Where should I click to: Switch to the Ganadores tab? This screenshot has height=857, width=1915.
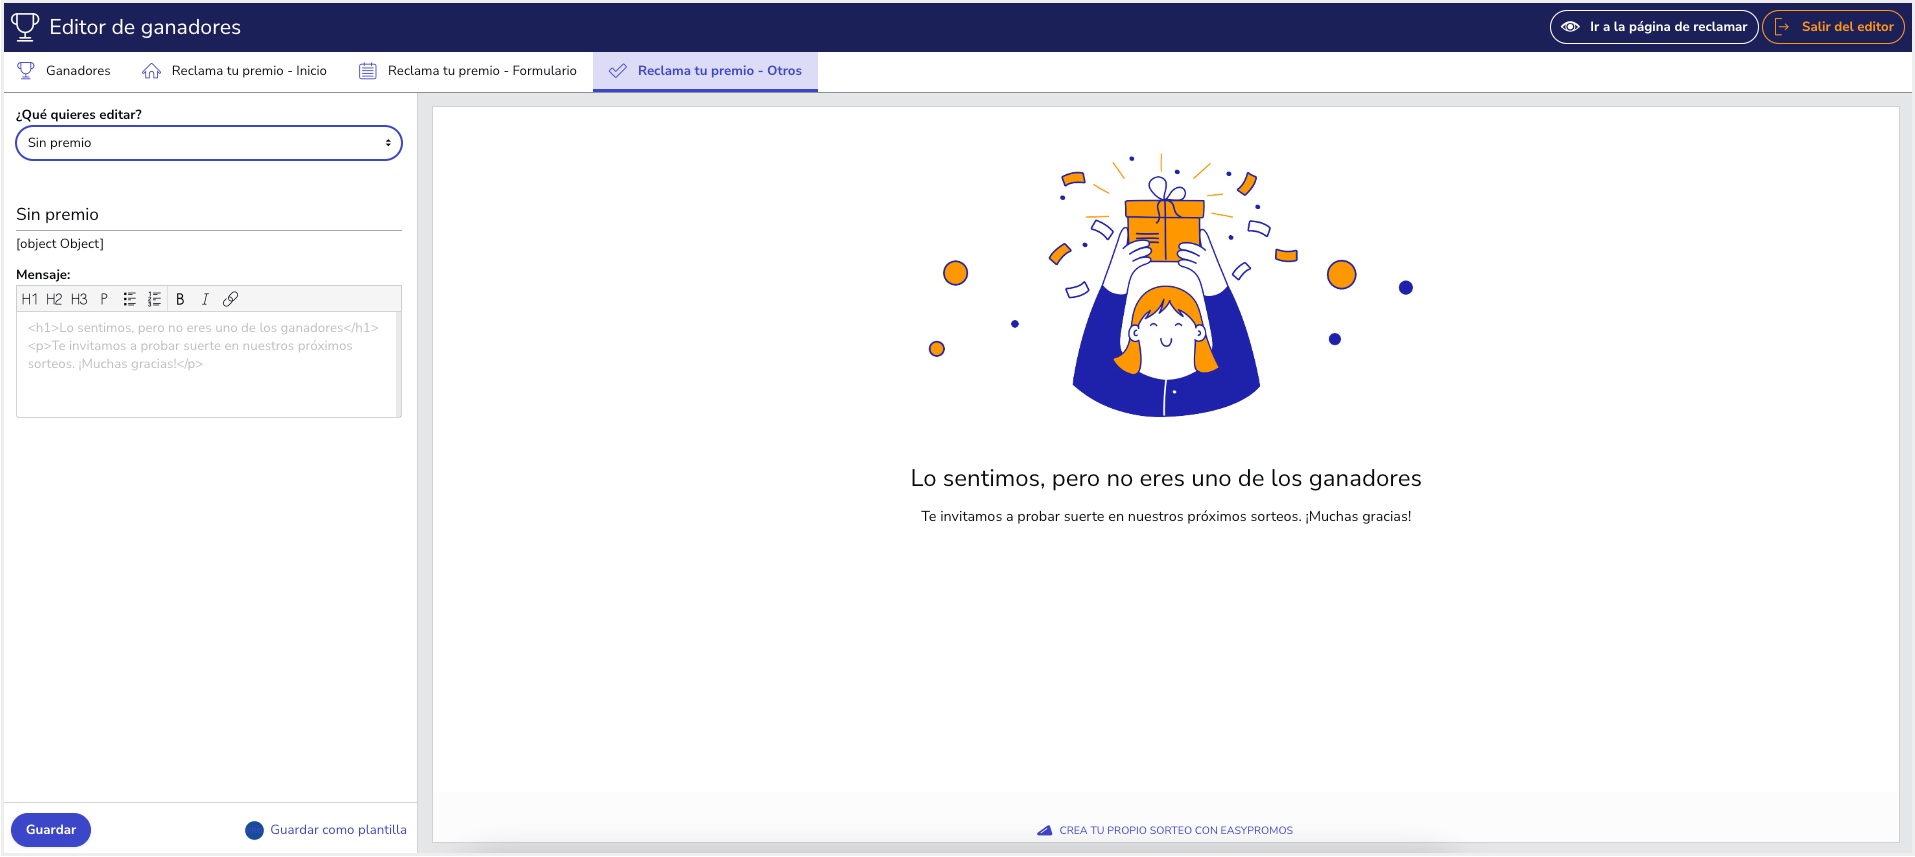click(64, 71)
